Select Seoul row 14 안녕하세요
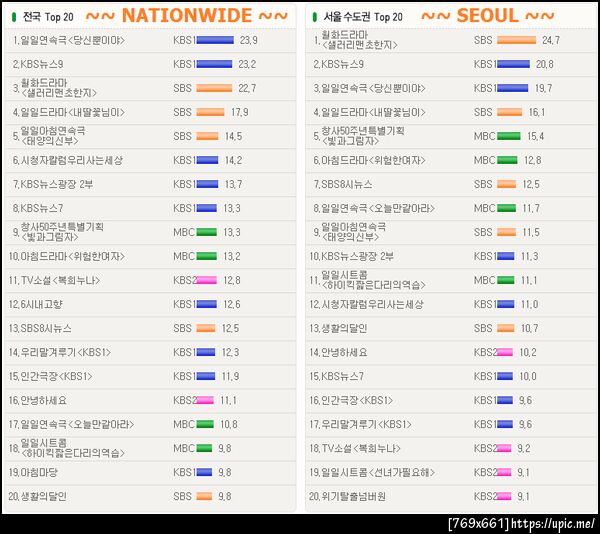 tap(451, 352)
